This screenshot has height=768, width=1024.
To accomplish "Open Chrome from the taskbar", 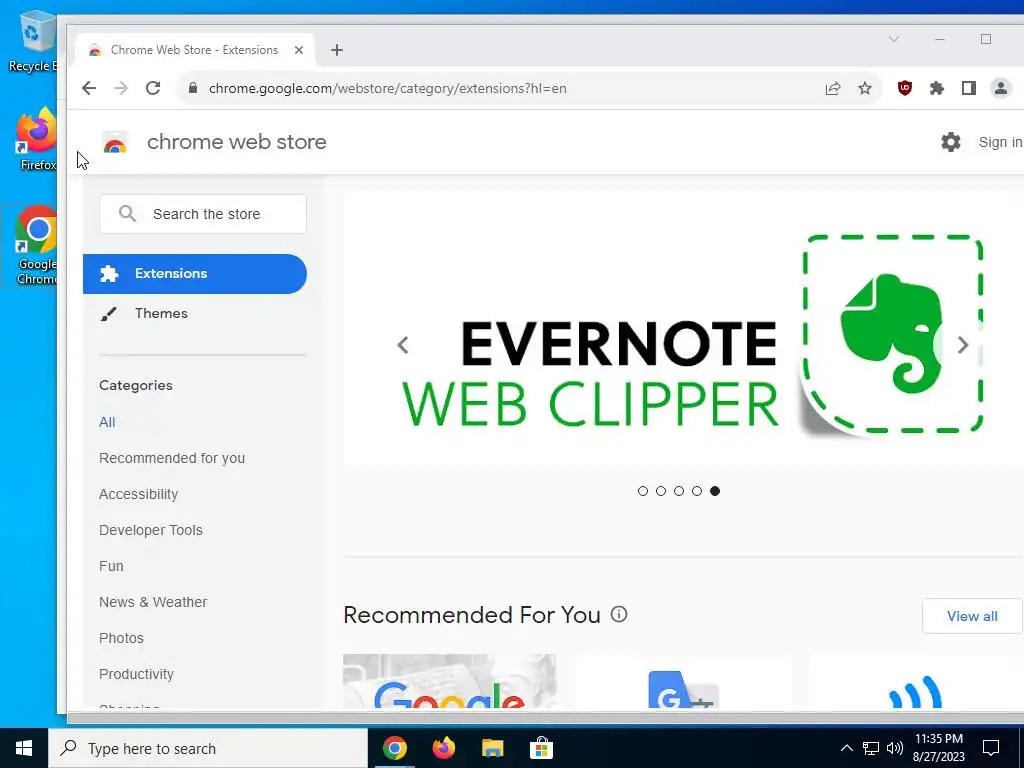I will [x=394, y=748].
